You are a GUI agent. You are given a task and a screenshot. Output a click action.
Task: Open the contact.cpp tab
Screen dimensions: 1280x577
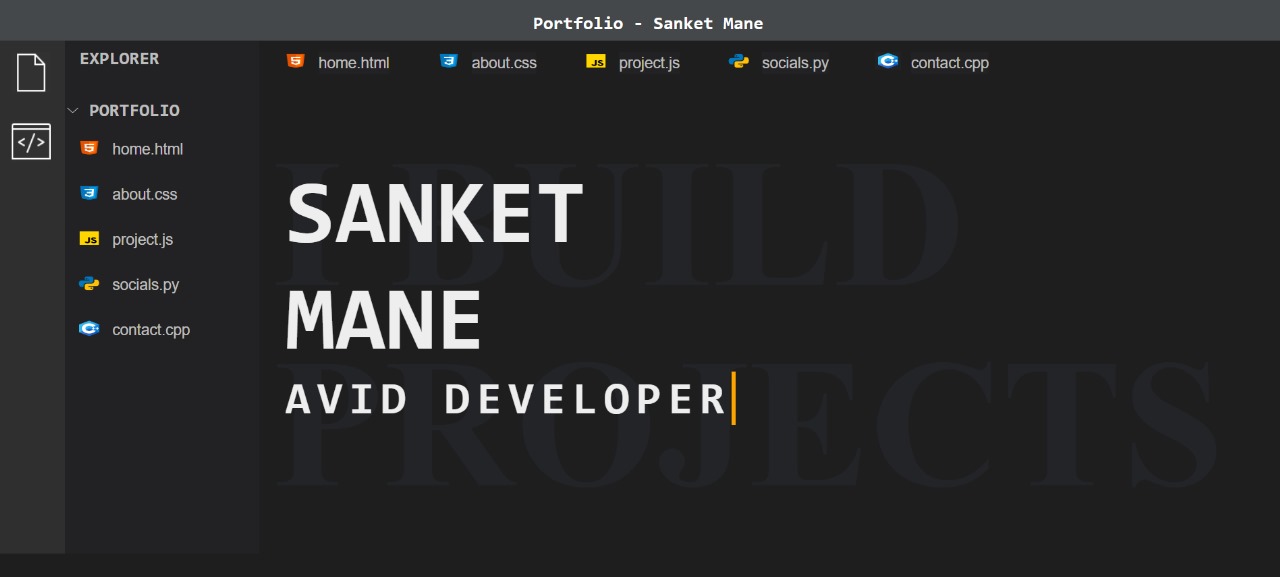pyautogui.click(x=948, y=61)
